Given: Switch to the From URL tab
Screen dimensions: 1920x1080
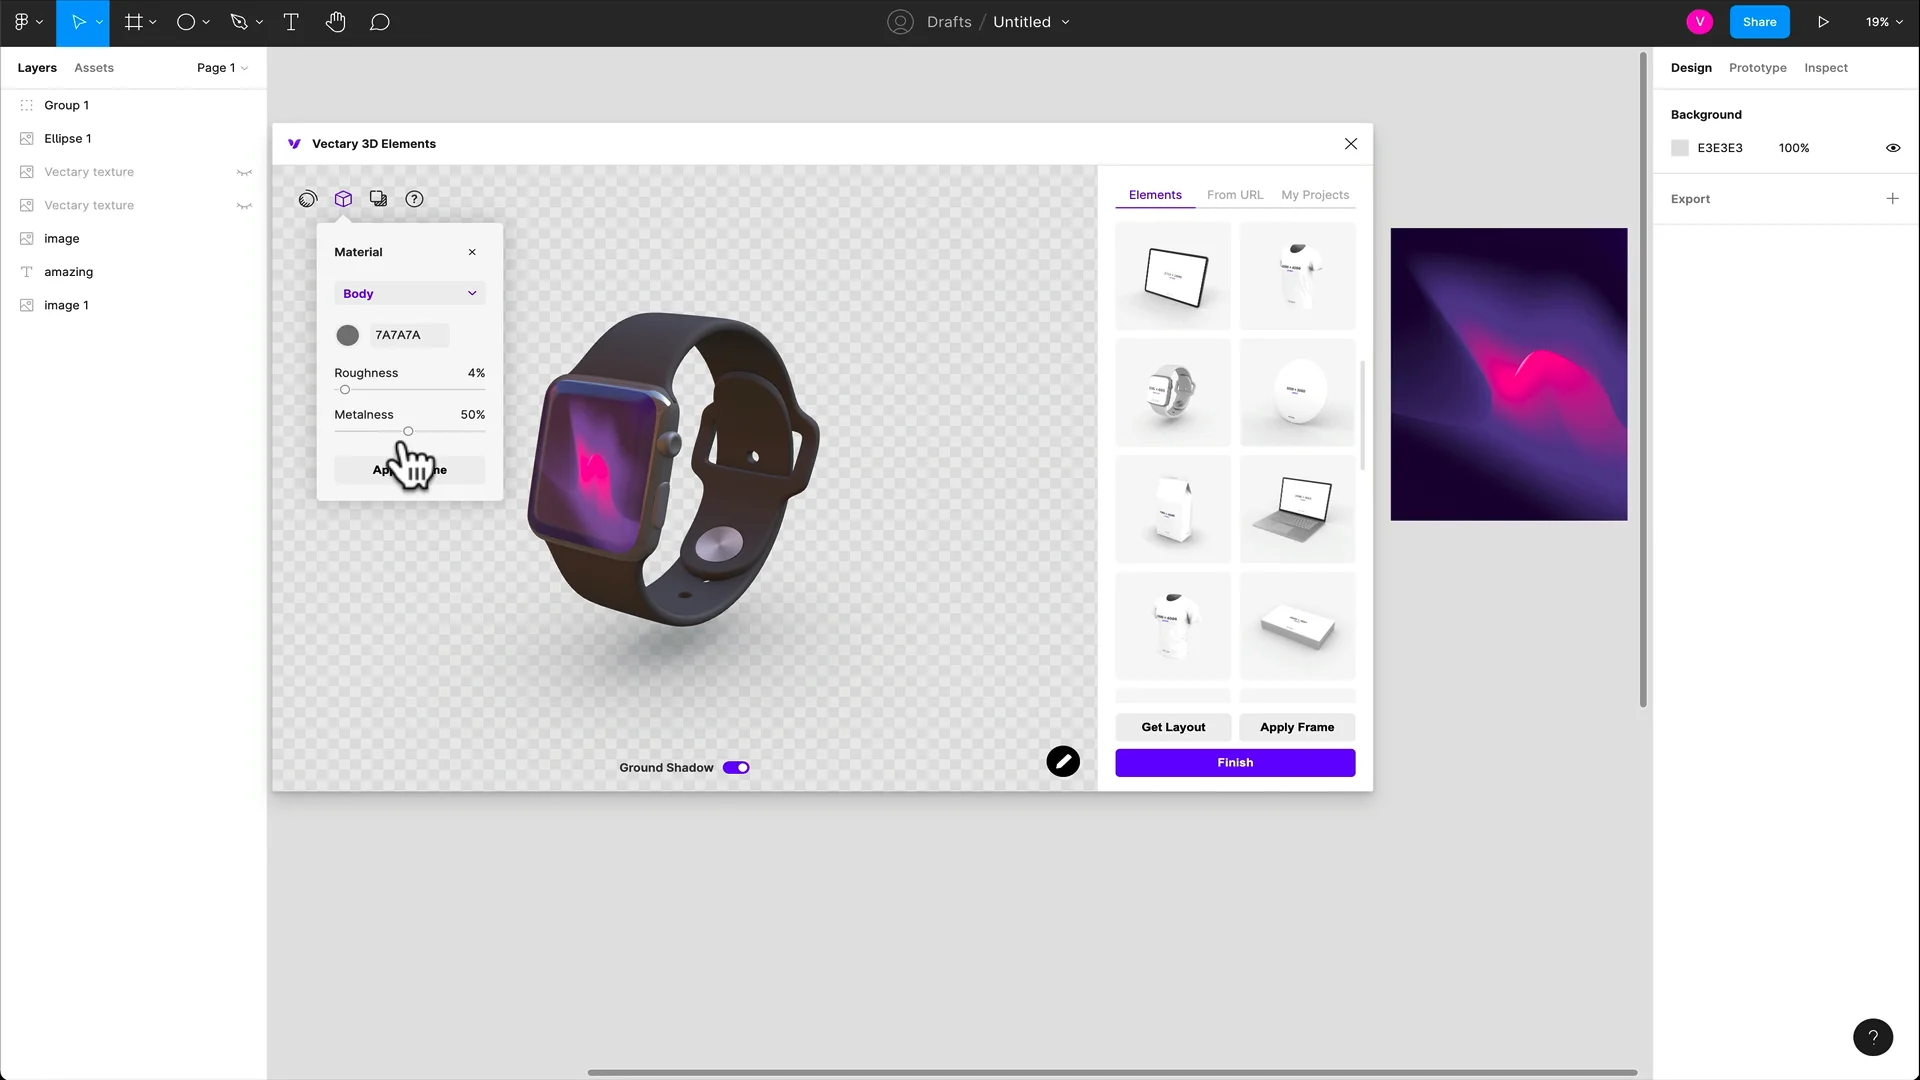Looking at the screenshot, I should coord(1235,194).
